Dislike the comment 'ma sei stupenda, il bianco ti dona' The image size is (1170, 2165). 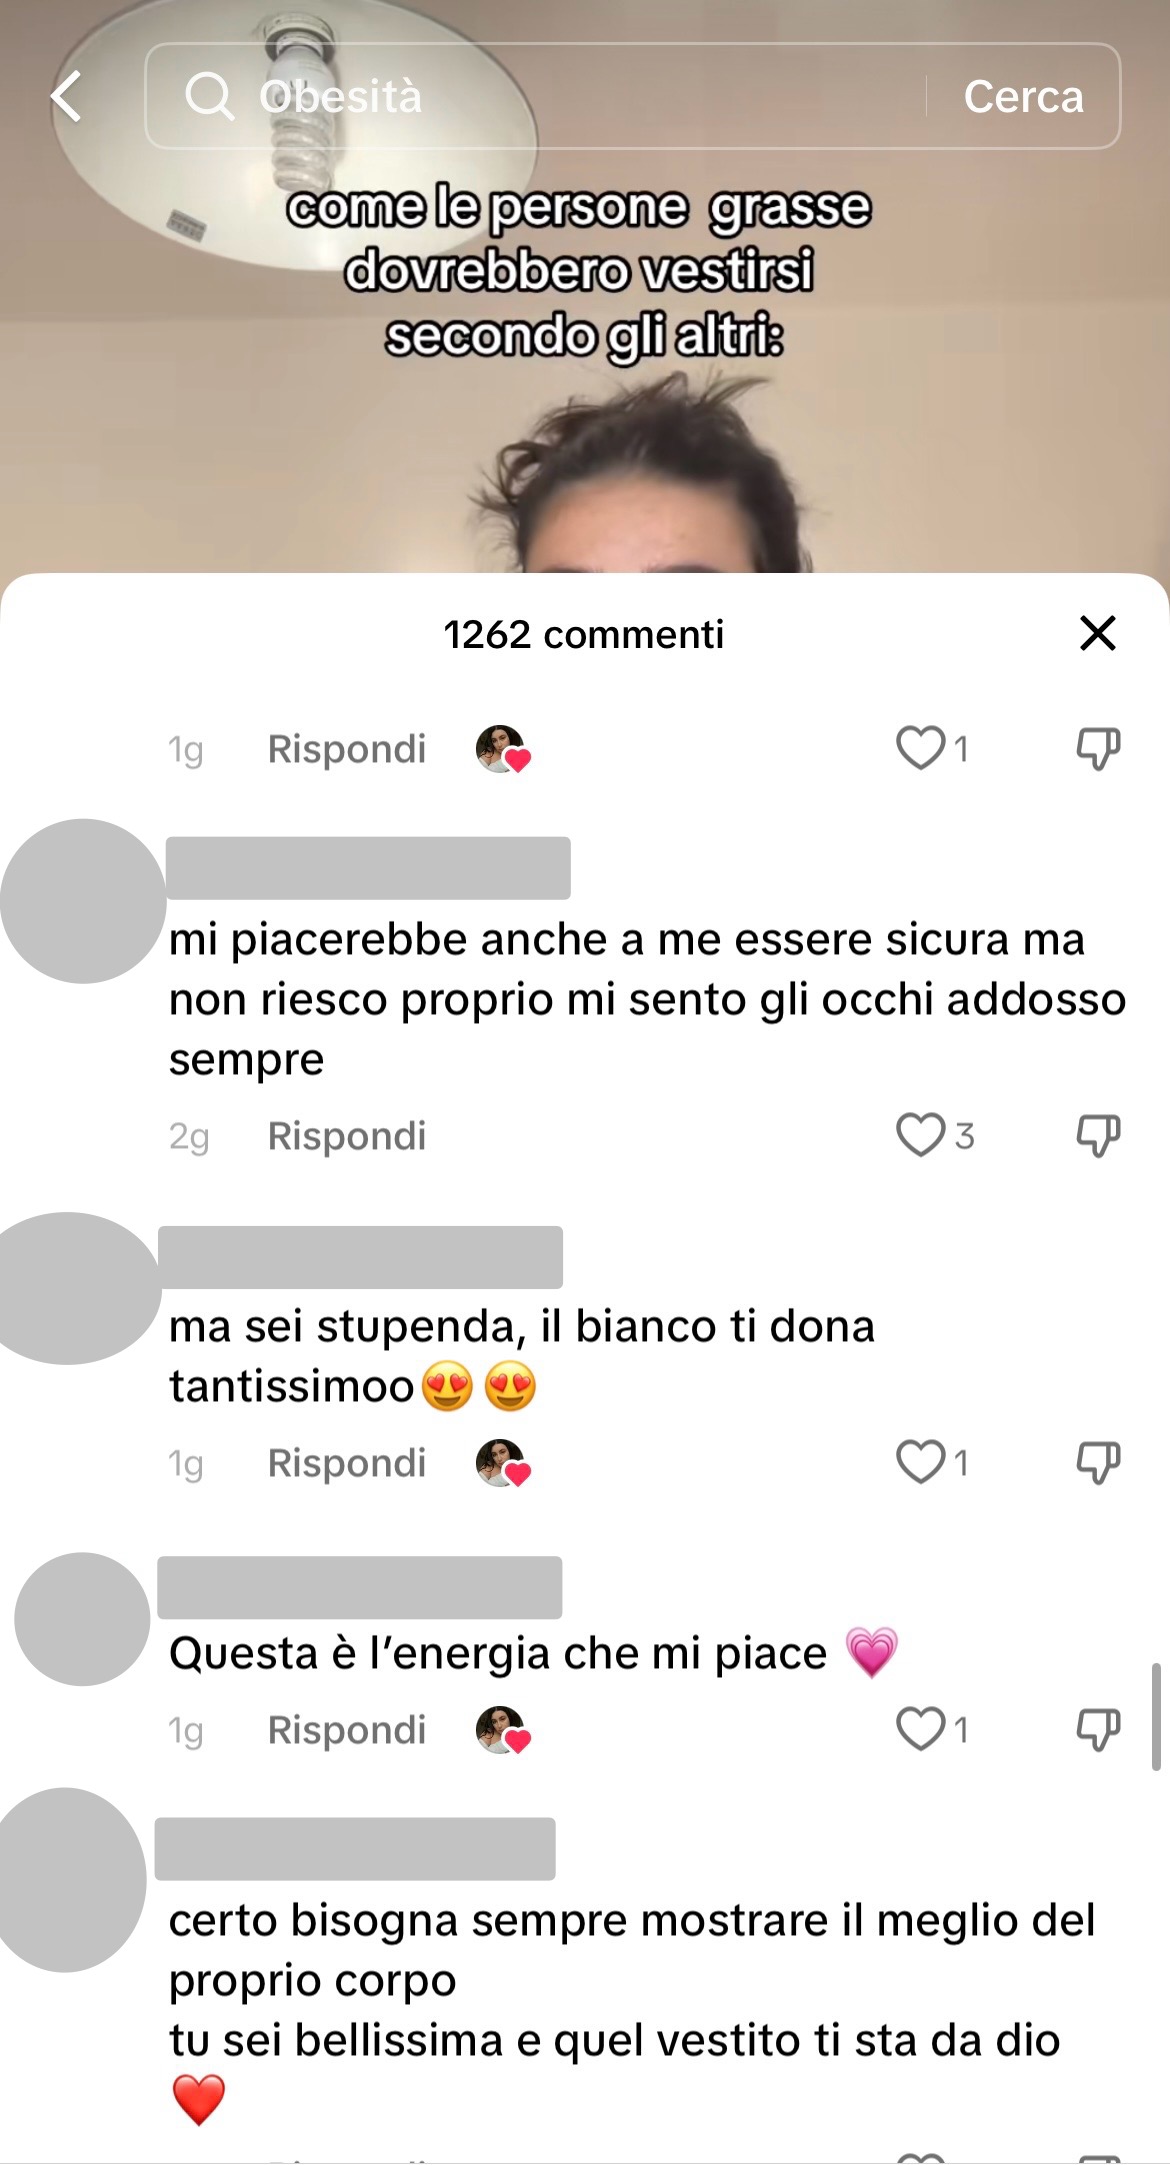pos(1098,1463)
